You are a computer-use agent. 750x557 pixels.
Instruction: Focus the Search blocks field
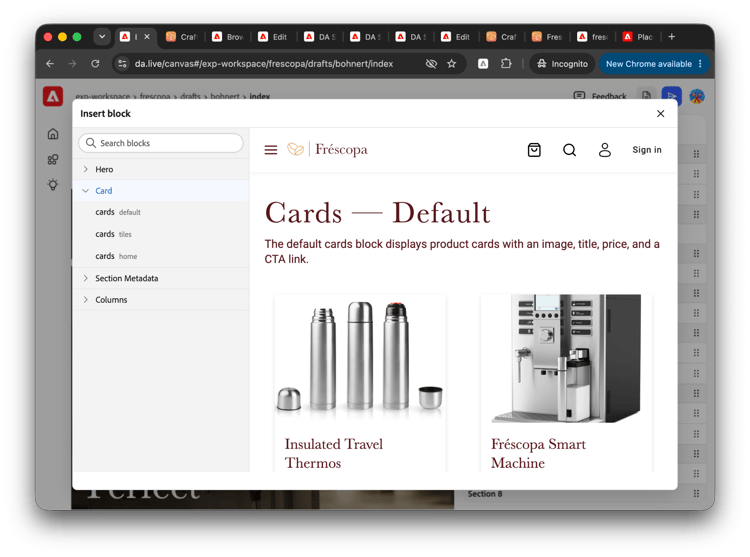click(161, 143)
